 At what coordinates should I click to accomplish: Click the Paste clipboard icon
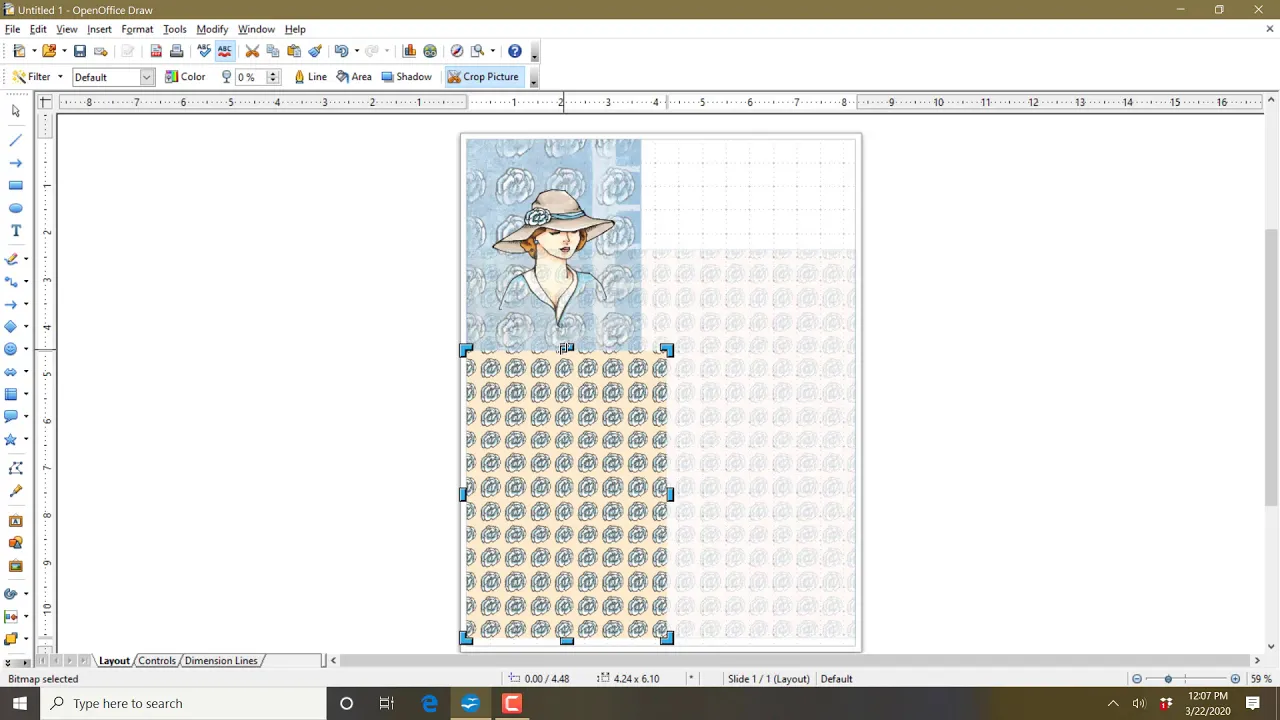click(x=294, y=51)
